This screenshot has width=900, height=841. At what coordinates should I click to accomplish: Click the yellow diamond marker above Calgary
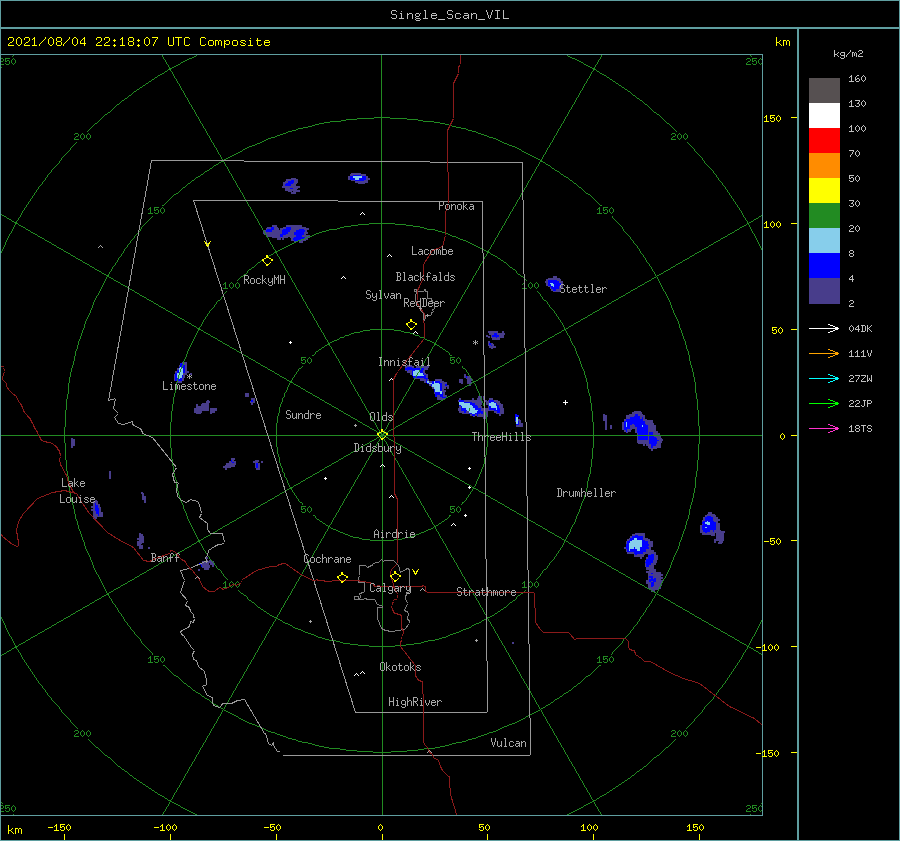(x=395, y=576)
